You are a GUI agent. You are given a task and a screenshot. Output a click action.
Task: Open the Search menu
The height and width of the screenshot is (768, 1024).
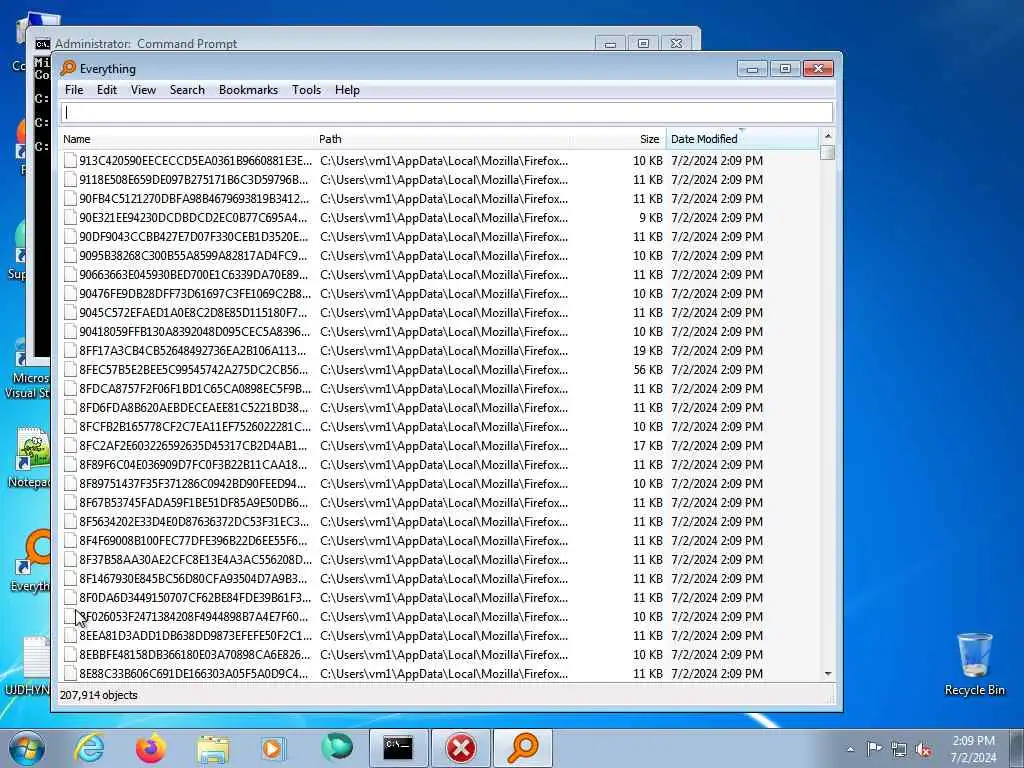[x=187, y=90]
